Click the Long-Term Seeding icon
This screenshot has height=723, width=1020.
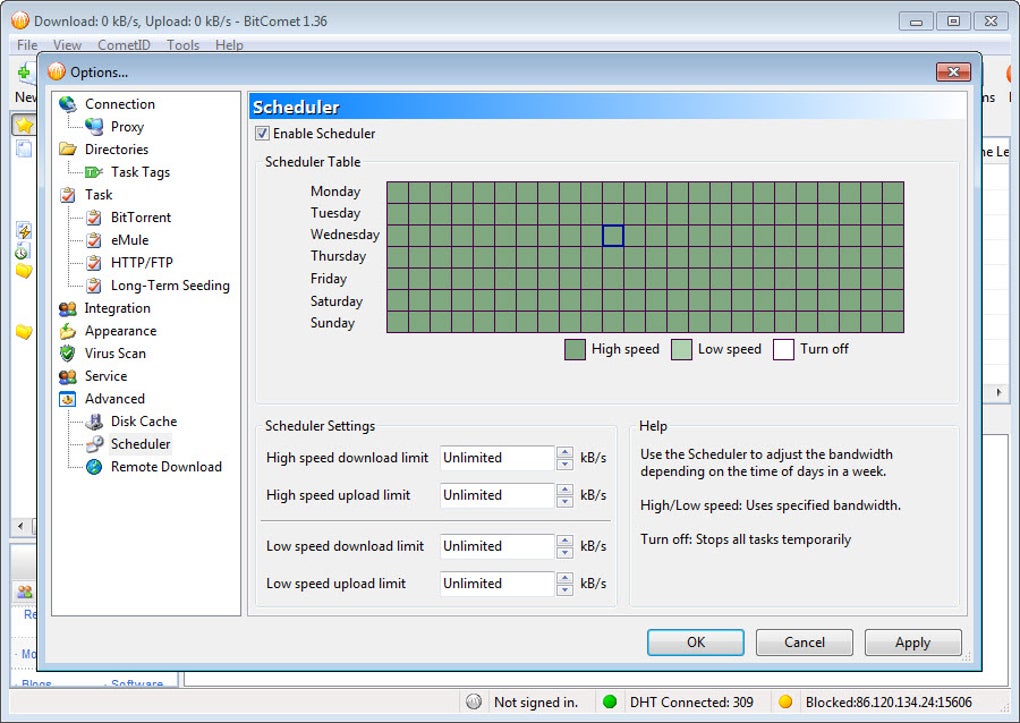pos(94,286)
